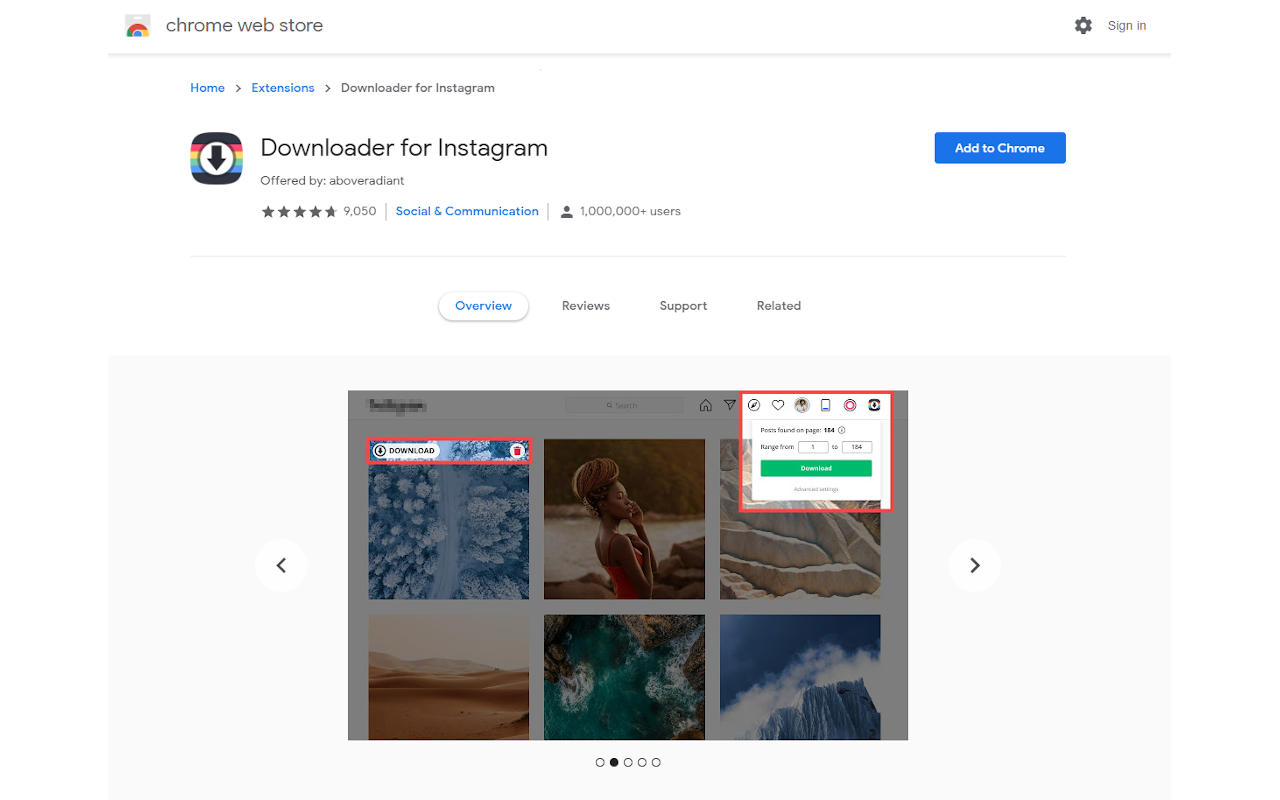Open settings via the gear icon

click(x=1083, y=26)
